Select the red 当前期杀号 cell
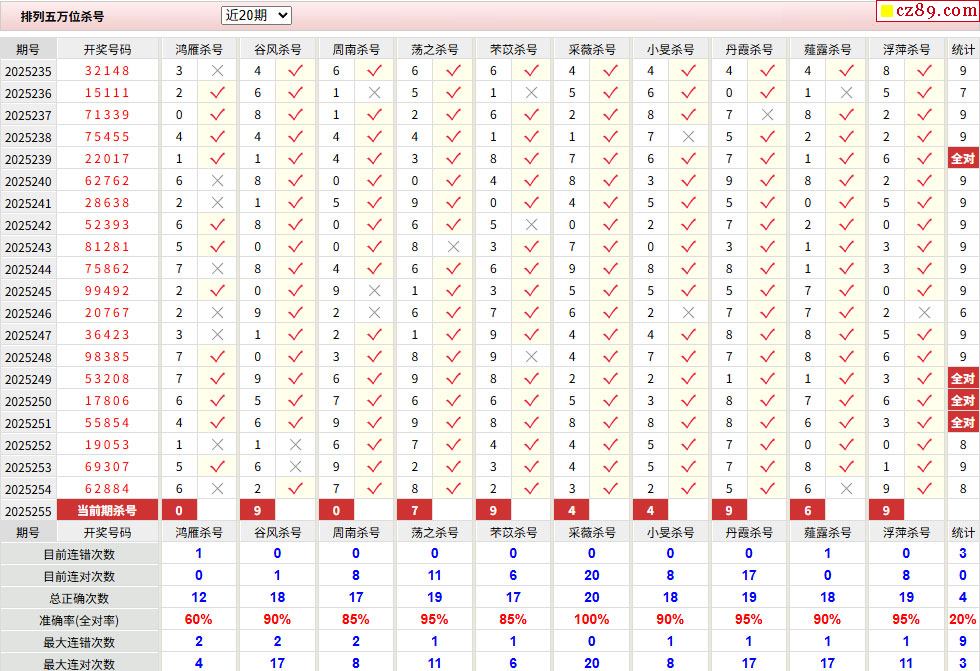This screenshot has width=980, height=671. pyautogui.click(x=107, y=510)
